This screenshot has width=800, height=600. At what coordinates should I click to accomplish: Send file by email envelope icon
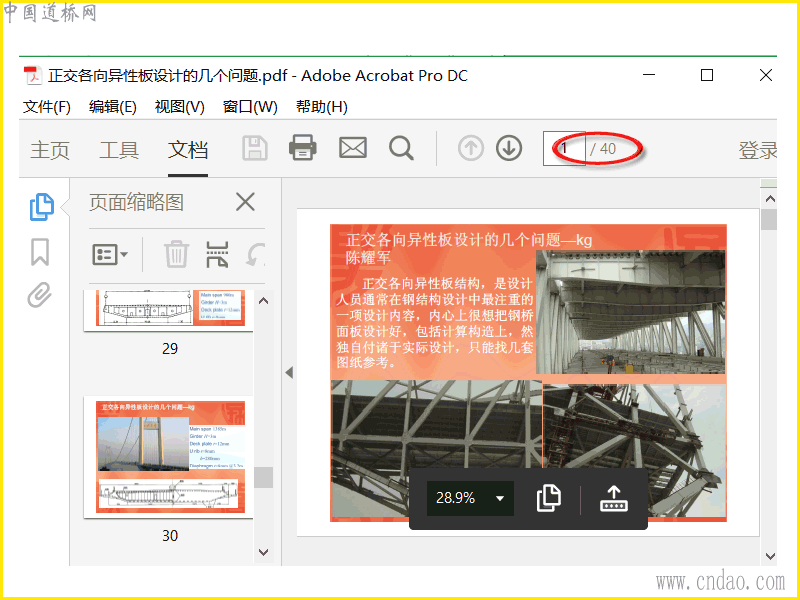(353, 148)
